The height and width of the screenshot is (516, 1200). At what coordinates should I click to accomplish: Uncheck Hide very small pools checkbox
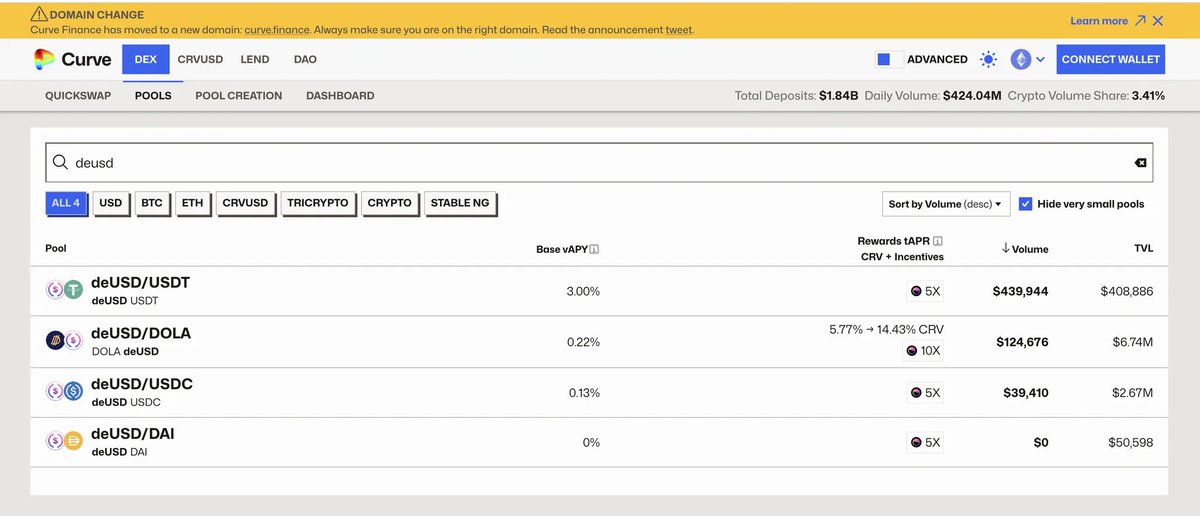[1025, 204]
